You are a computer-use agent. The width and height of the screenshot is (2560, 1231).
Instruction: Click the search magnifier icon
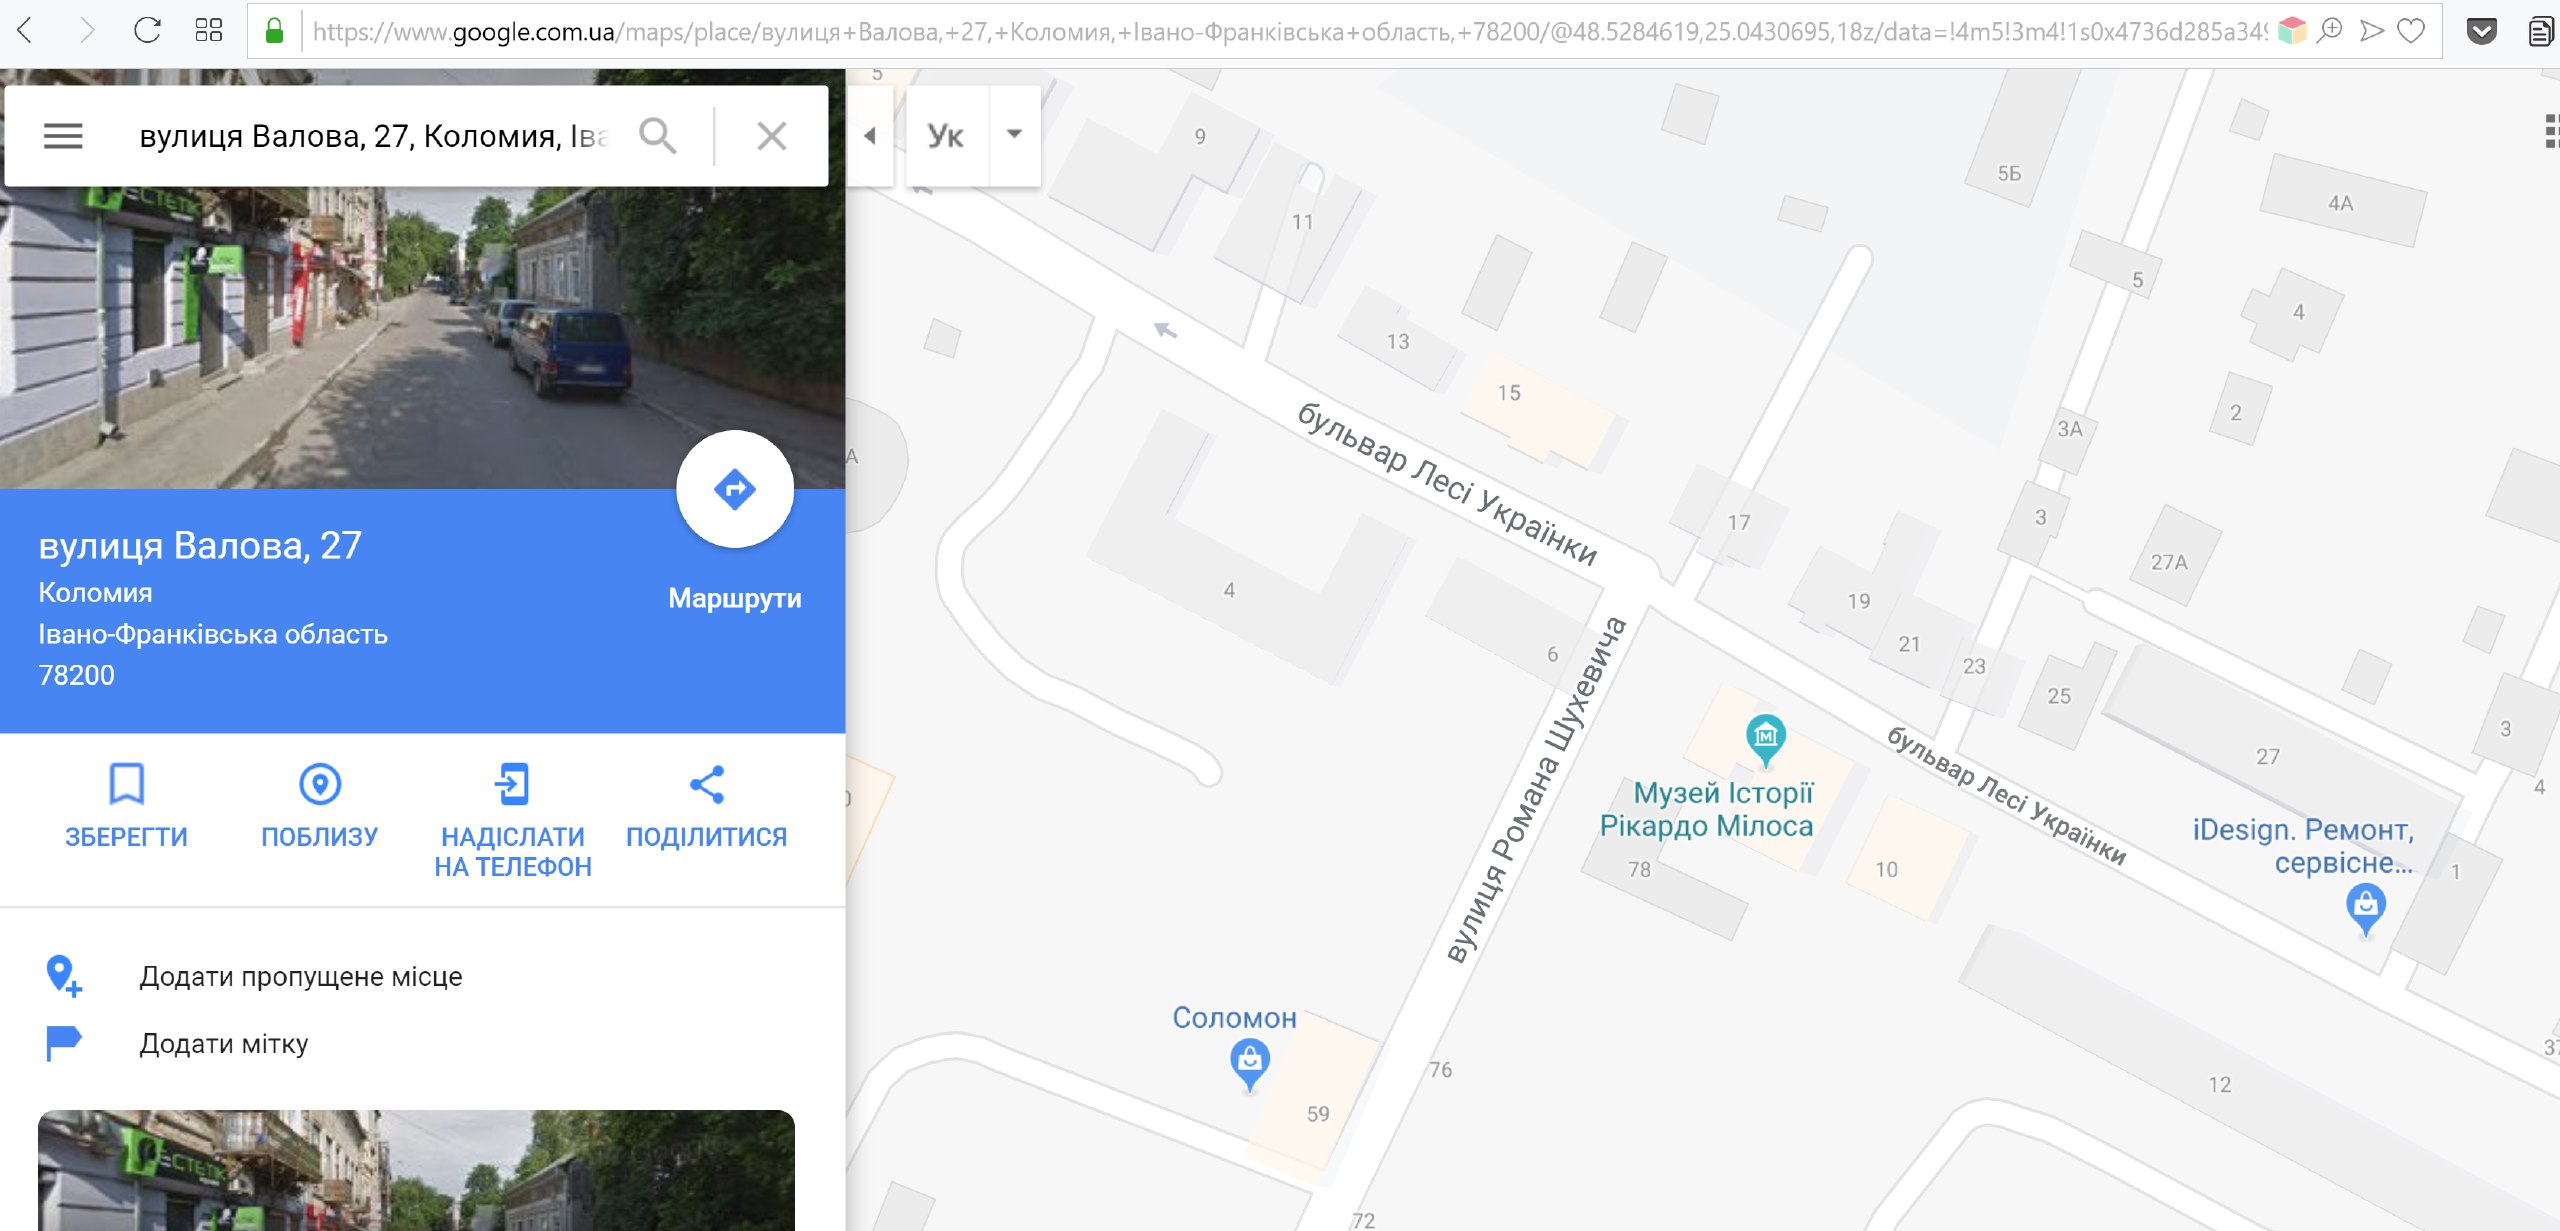point(657,135)
